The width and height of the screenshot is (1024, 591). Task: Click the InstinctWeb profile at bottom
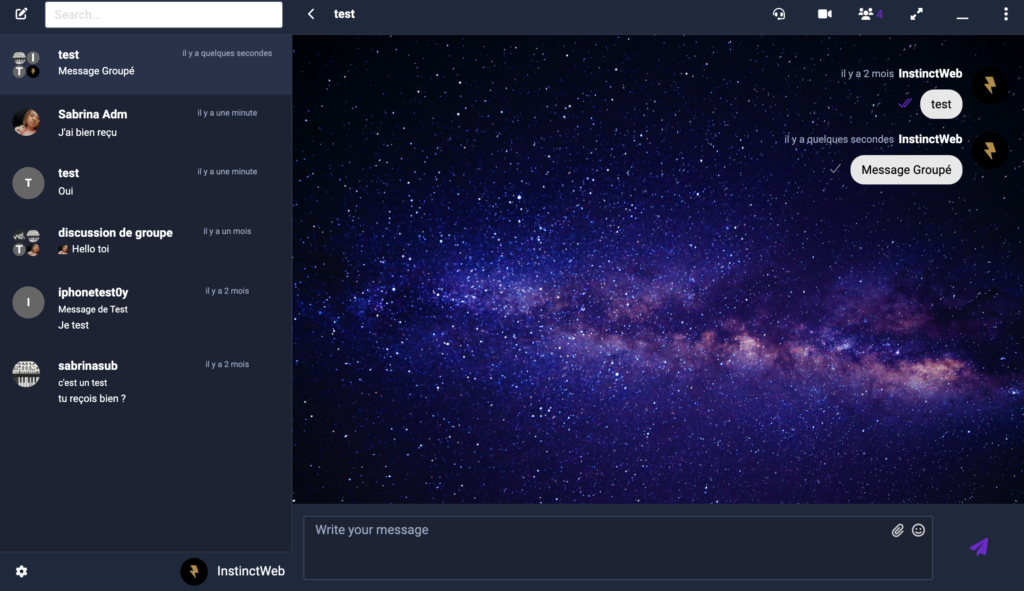coord(234,571)
